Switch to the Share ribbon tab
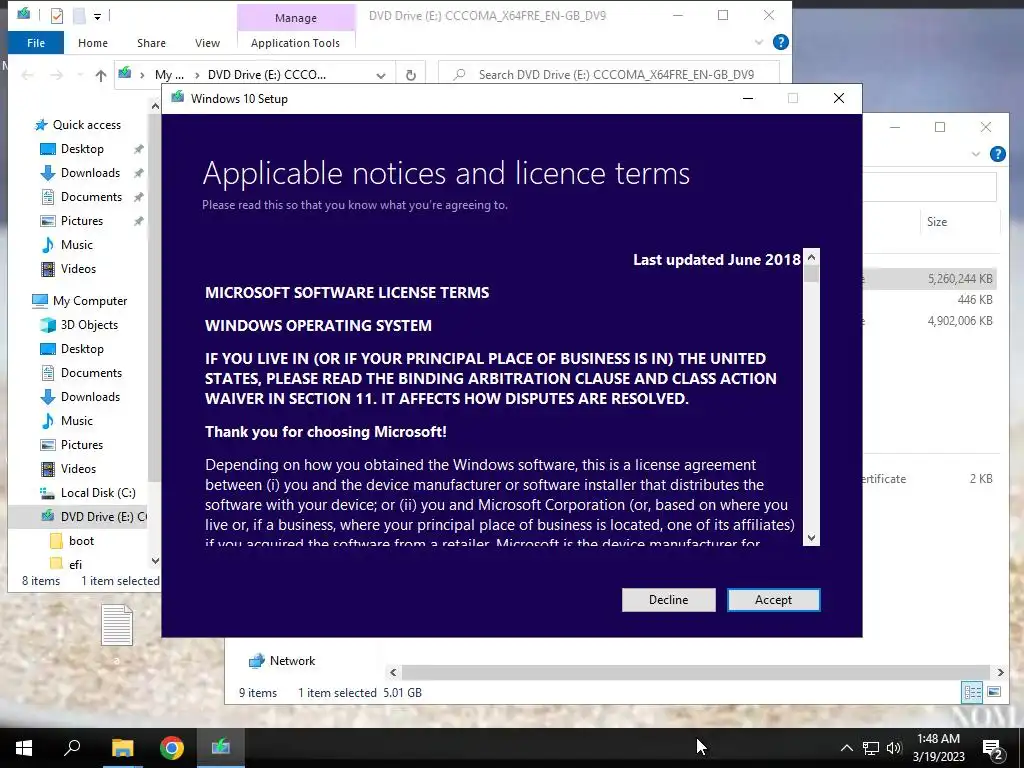This screenshot has height=768, width=1024. [151, 42]
